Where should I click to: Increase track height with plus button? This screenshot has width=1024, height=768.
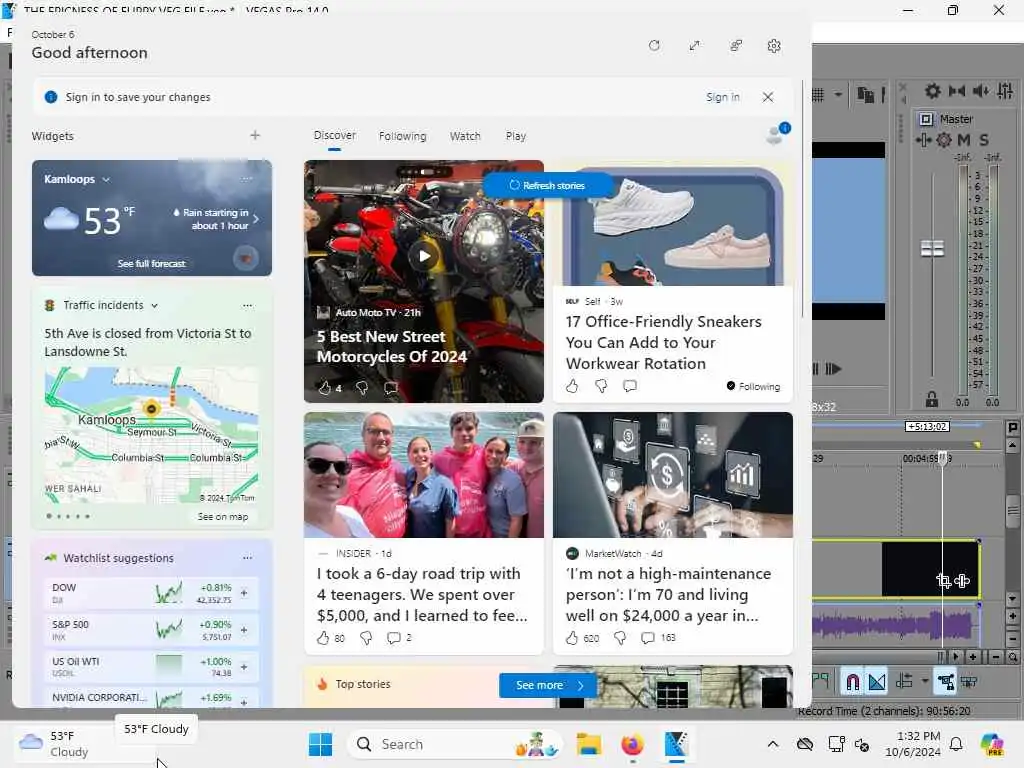pyautogui.click(x=1012, y=616)
